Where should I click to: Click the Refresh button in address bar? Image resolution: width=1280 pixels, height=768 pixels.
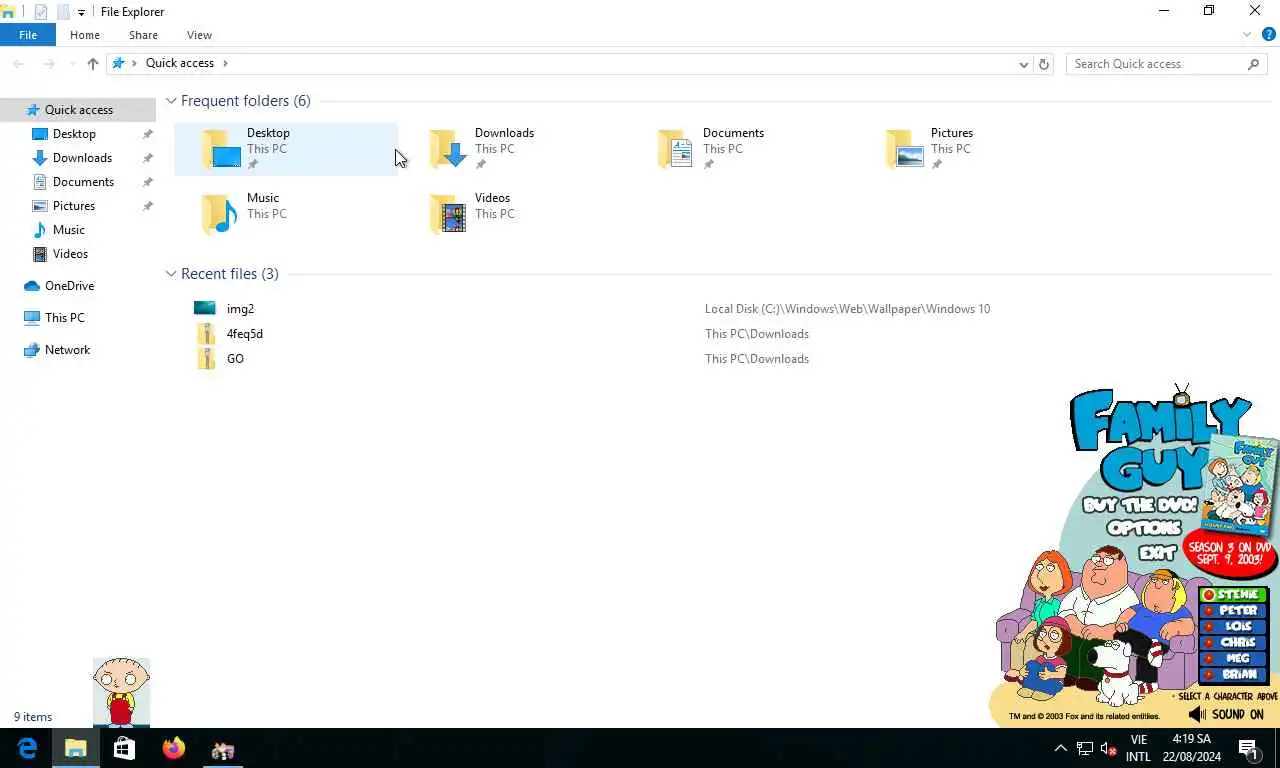pyautogui.click(x=1044, y=64)
